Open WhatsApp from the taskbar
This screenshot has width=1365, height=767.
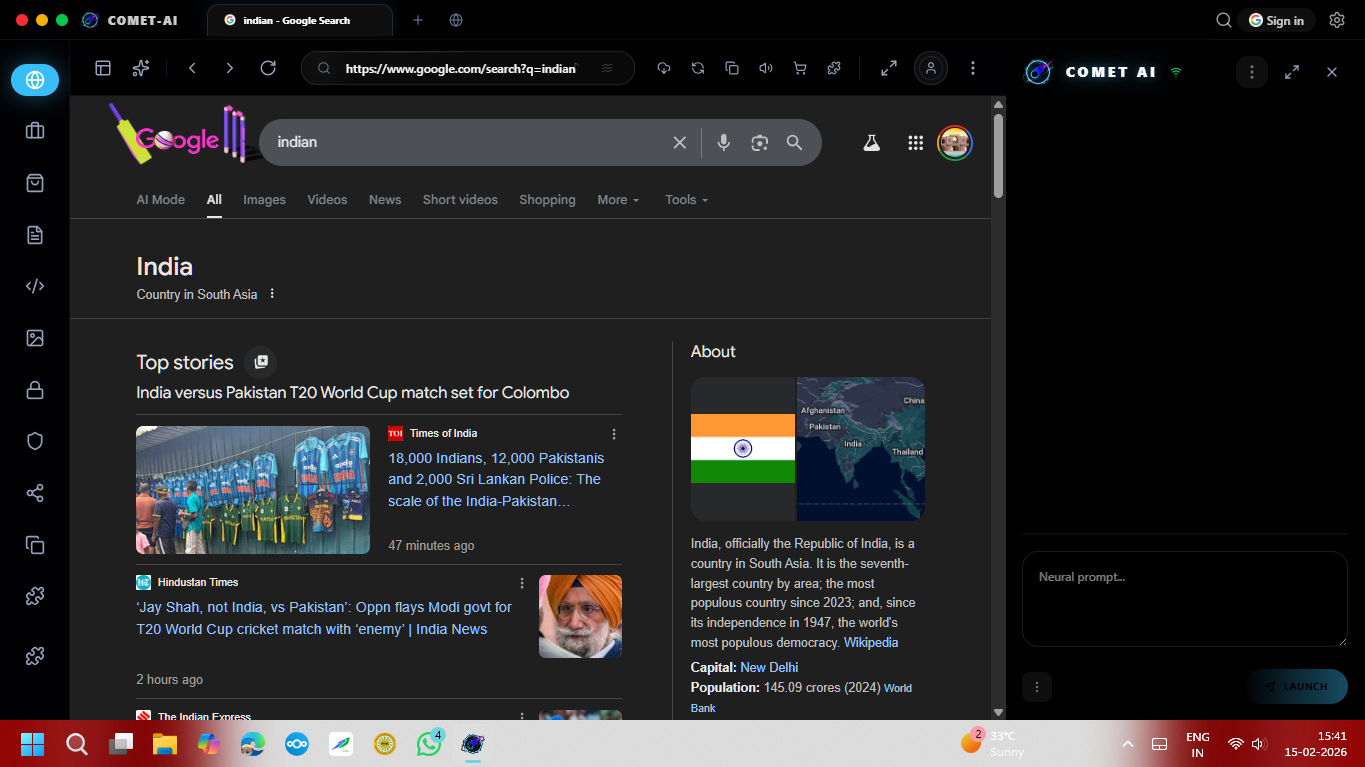430,743
